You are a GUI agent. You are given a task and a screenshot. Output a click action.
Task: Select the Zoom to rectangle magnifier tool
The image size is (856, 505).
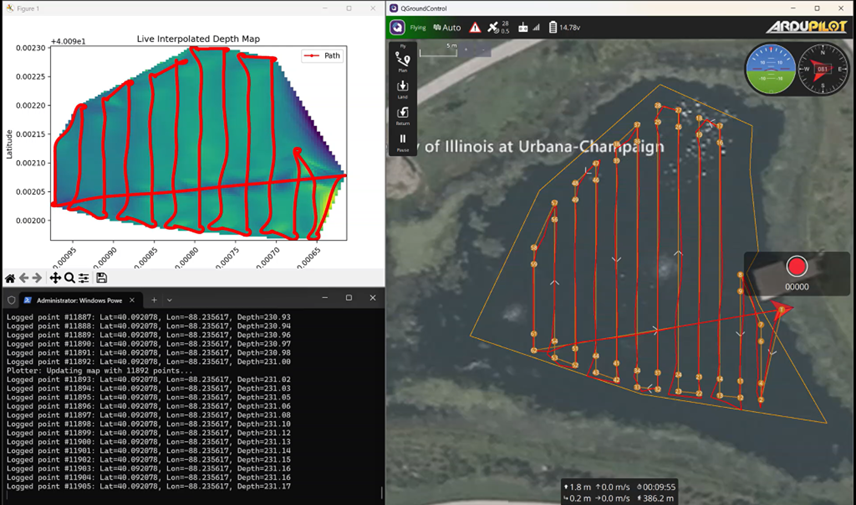point(69,278)
